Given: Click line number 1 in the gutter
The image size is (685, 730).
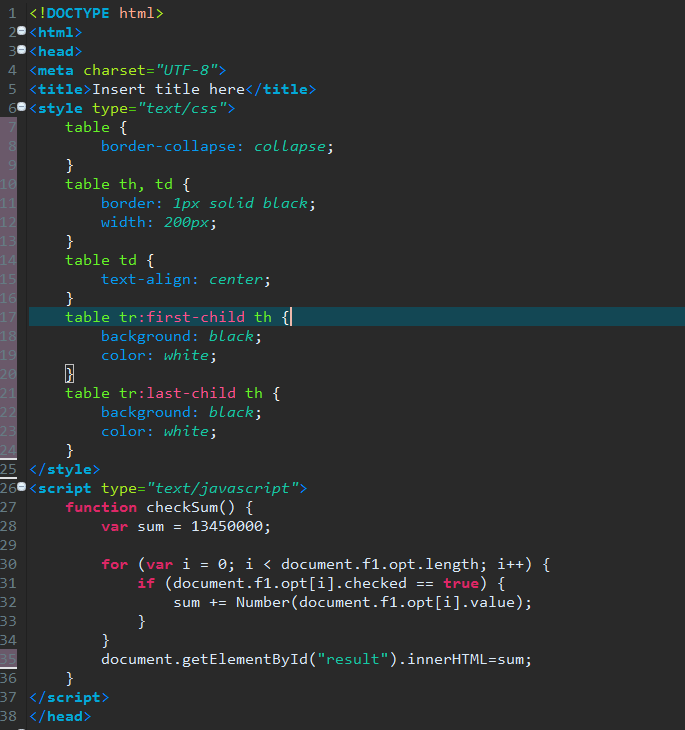Looking at the screenshot, I should coord(12,13).
